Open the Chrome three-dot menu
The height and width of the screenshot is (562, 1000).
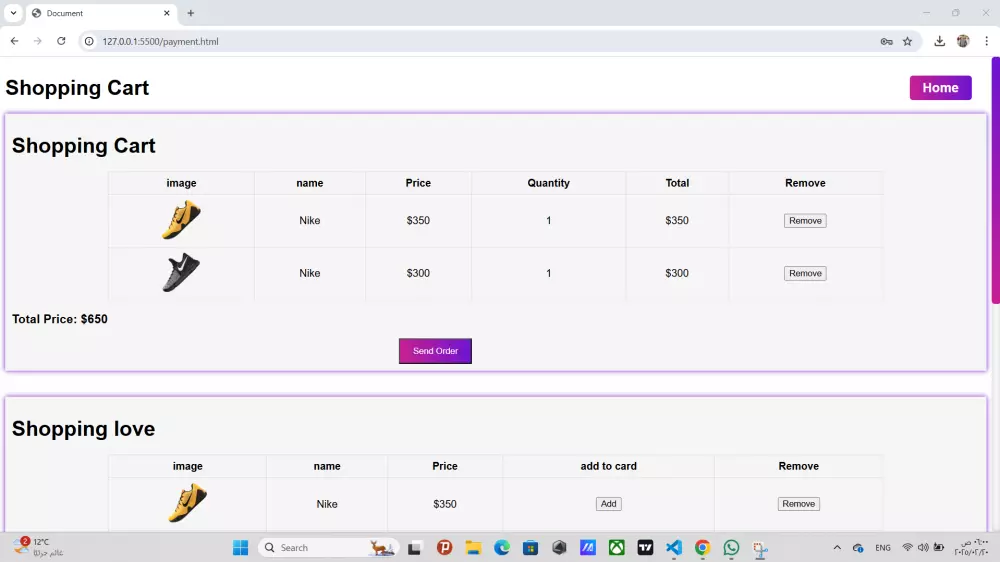(x=987, y=41)
